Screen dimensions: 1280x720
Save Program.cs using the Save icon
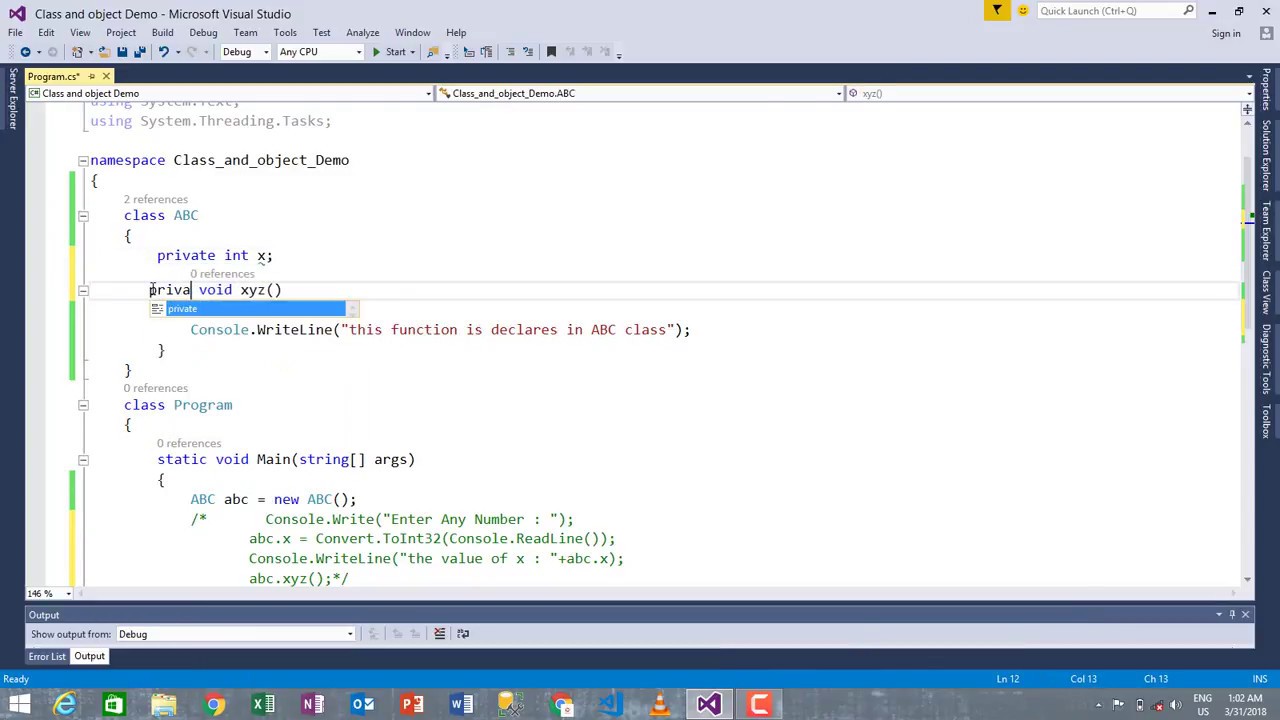pyautogui.click(x=122, y=52)
